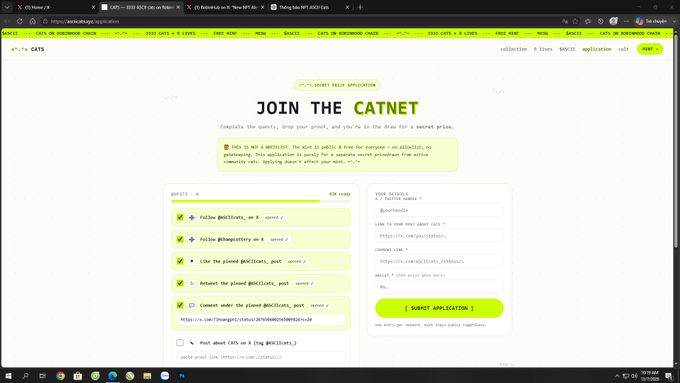Click the heart icon in Like quest
The height and width of the screenshot is (383, 680).
(192, 261)
